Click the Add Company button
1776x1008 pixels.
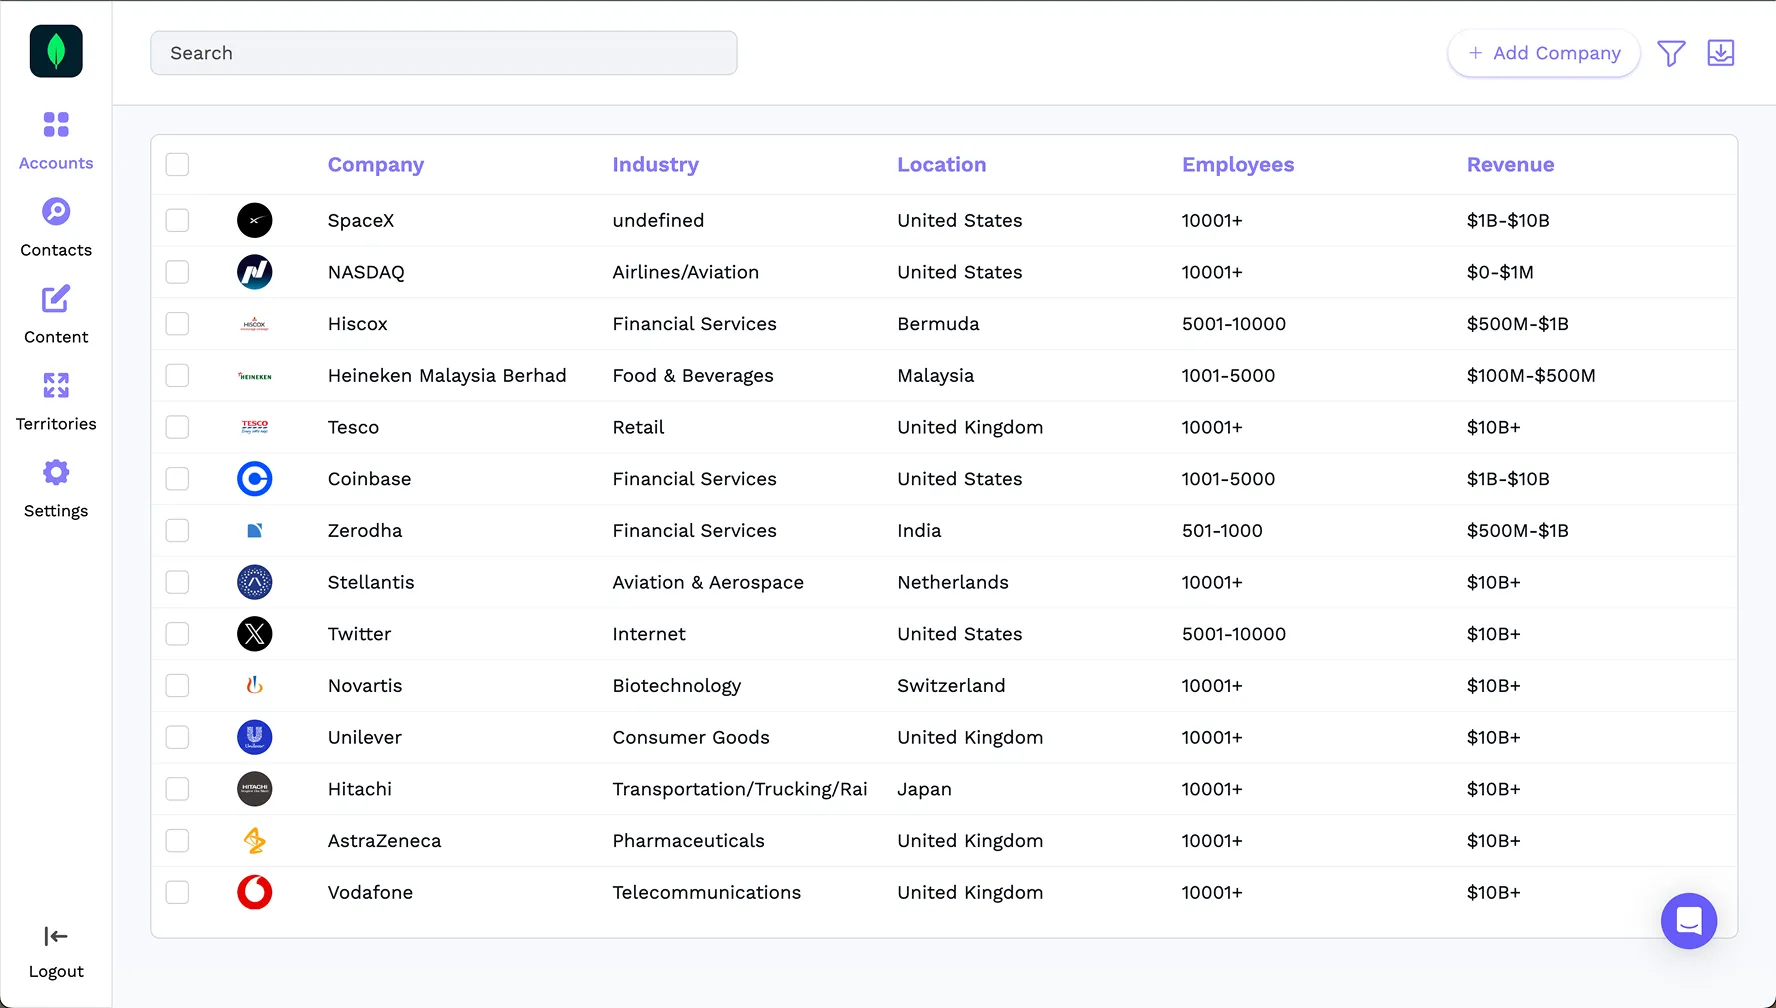1544,53
